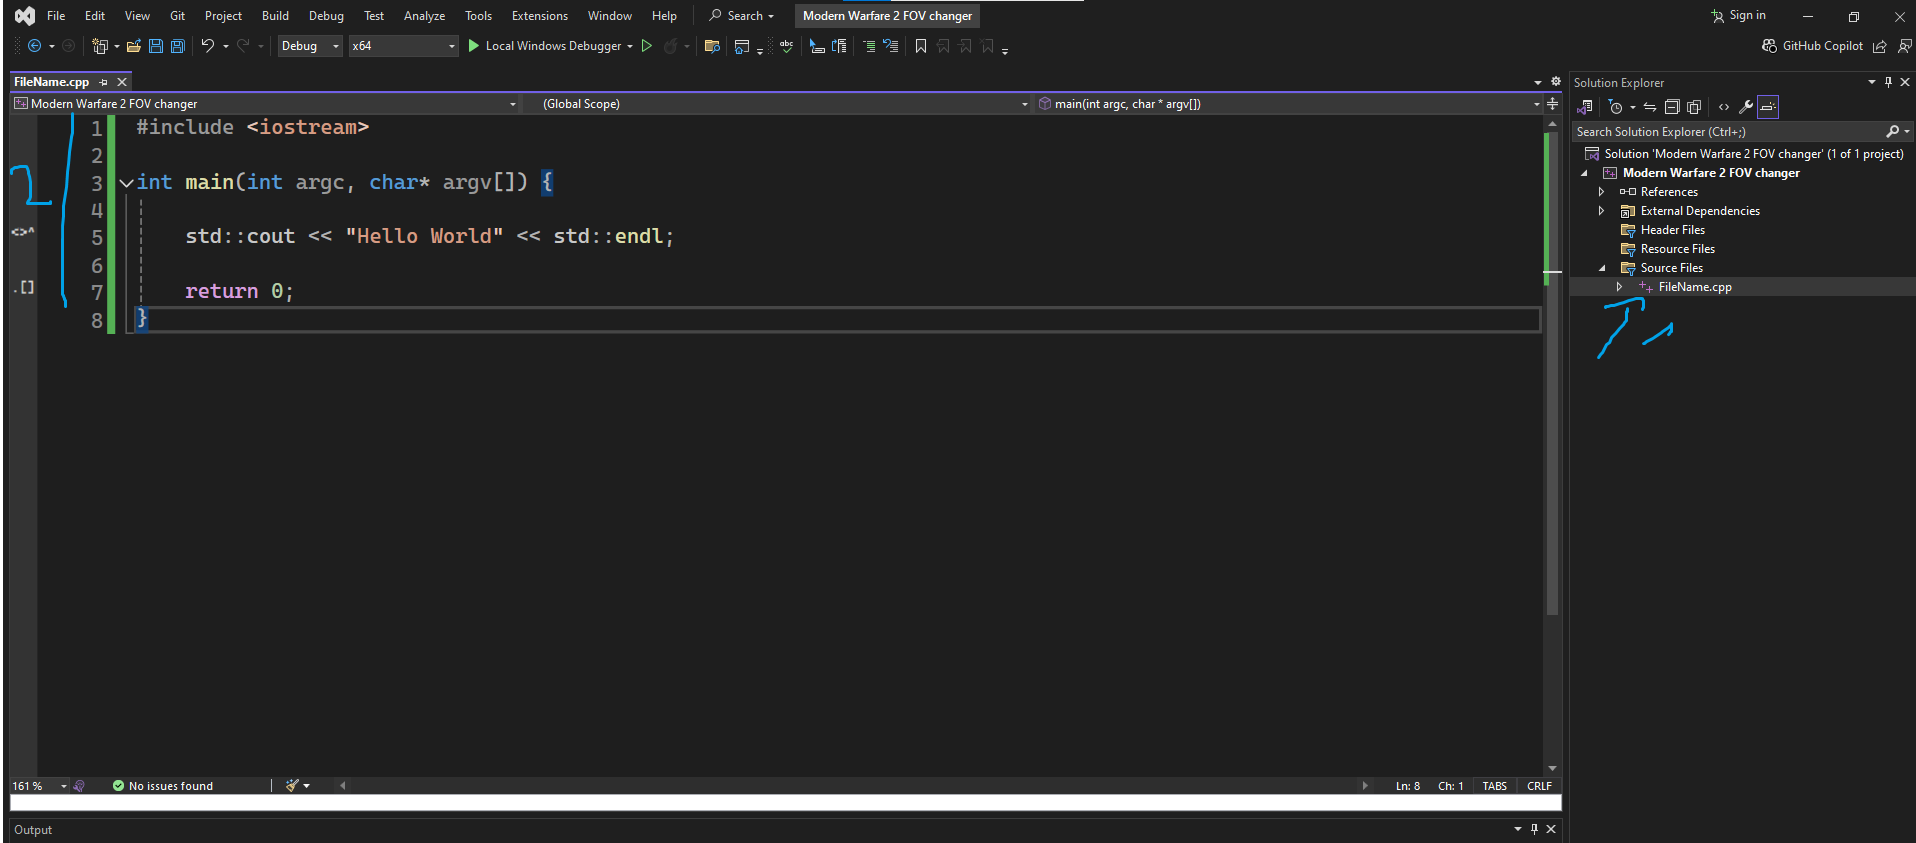The image size is (1916, 843).
Task: Open the File menu
Action: point(56,16)
